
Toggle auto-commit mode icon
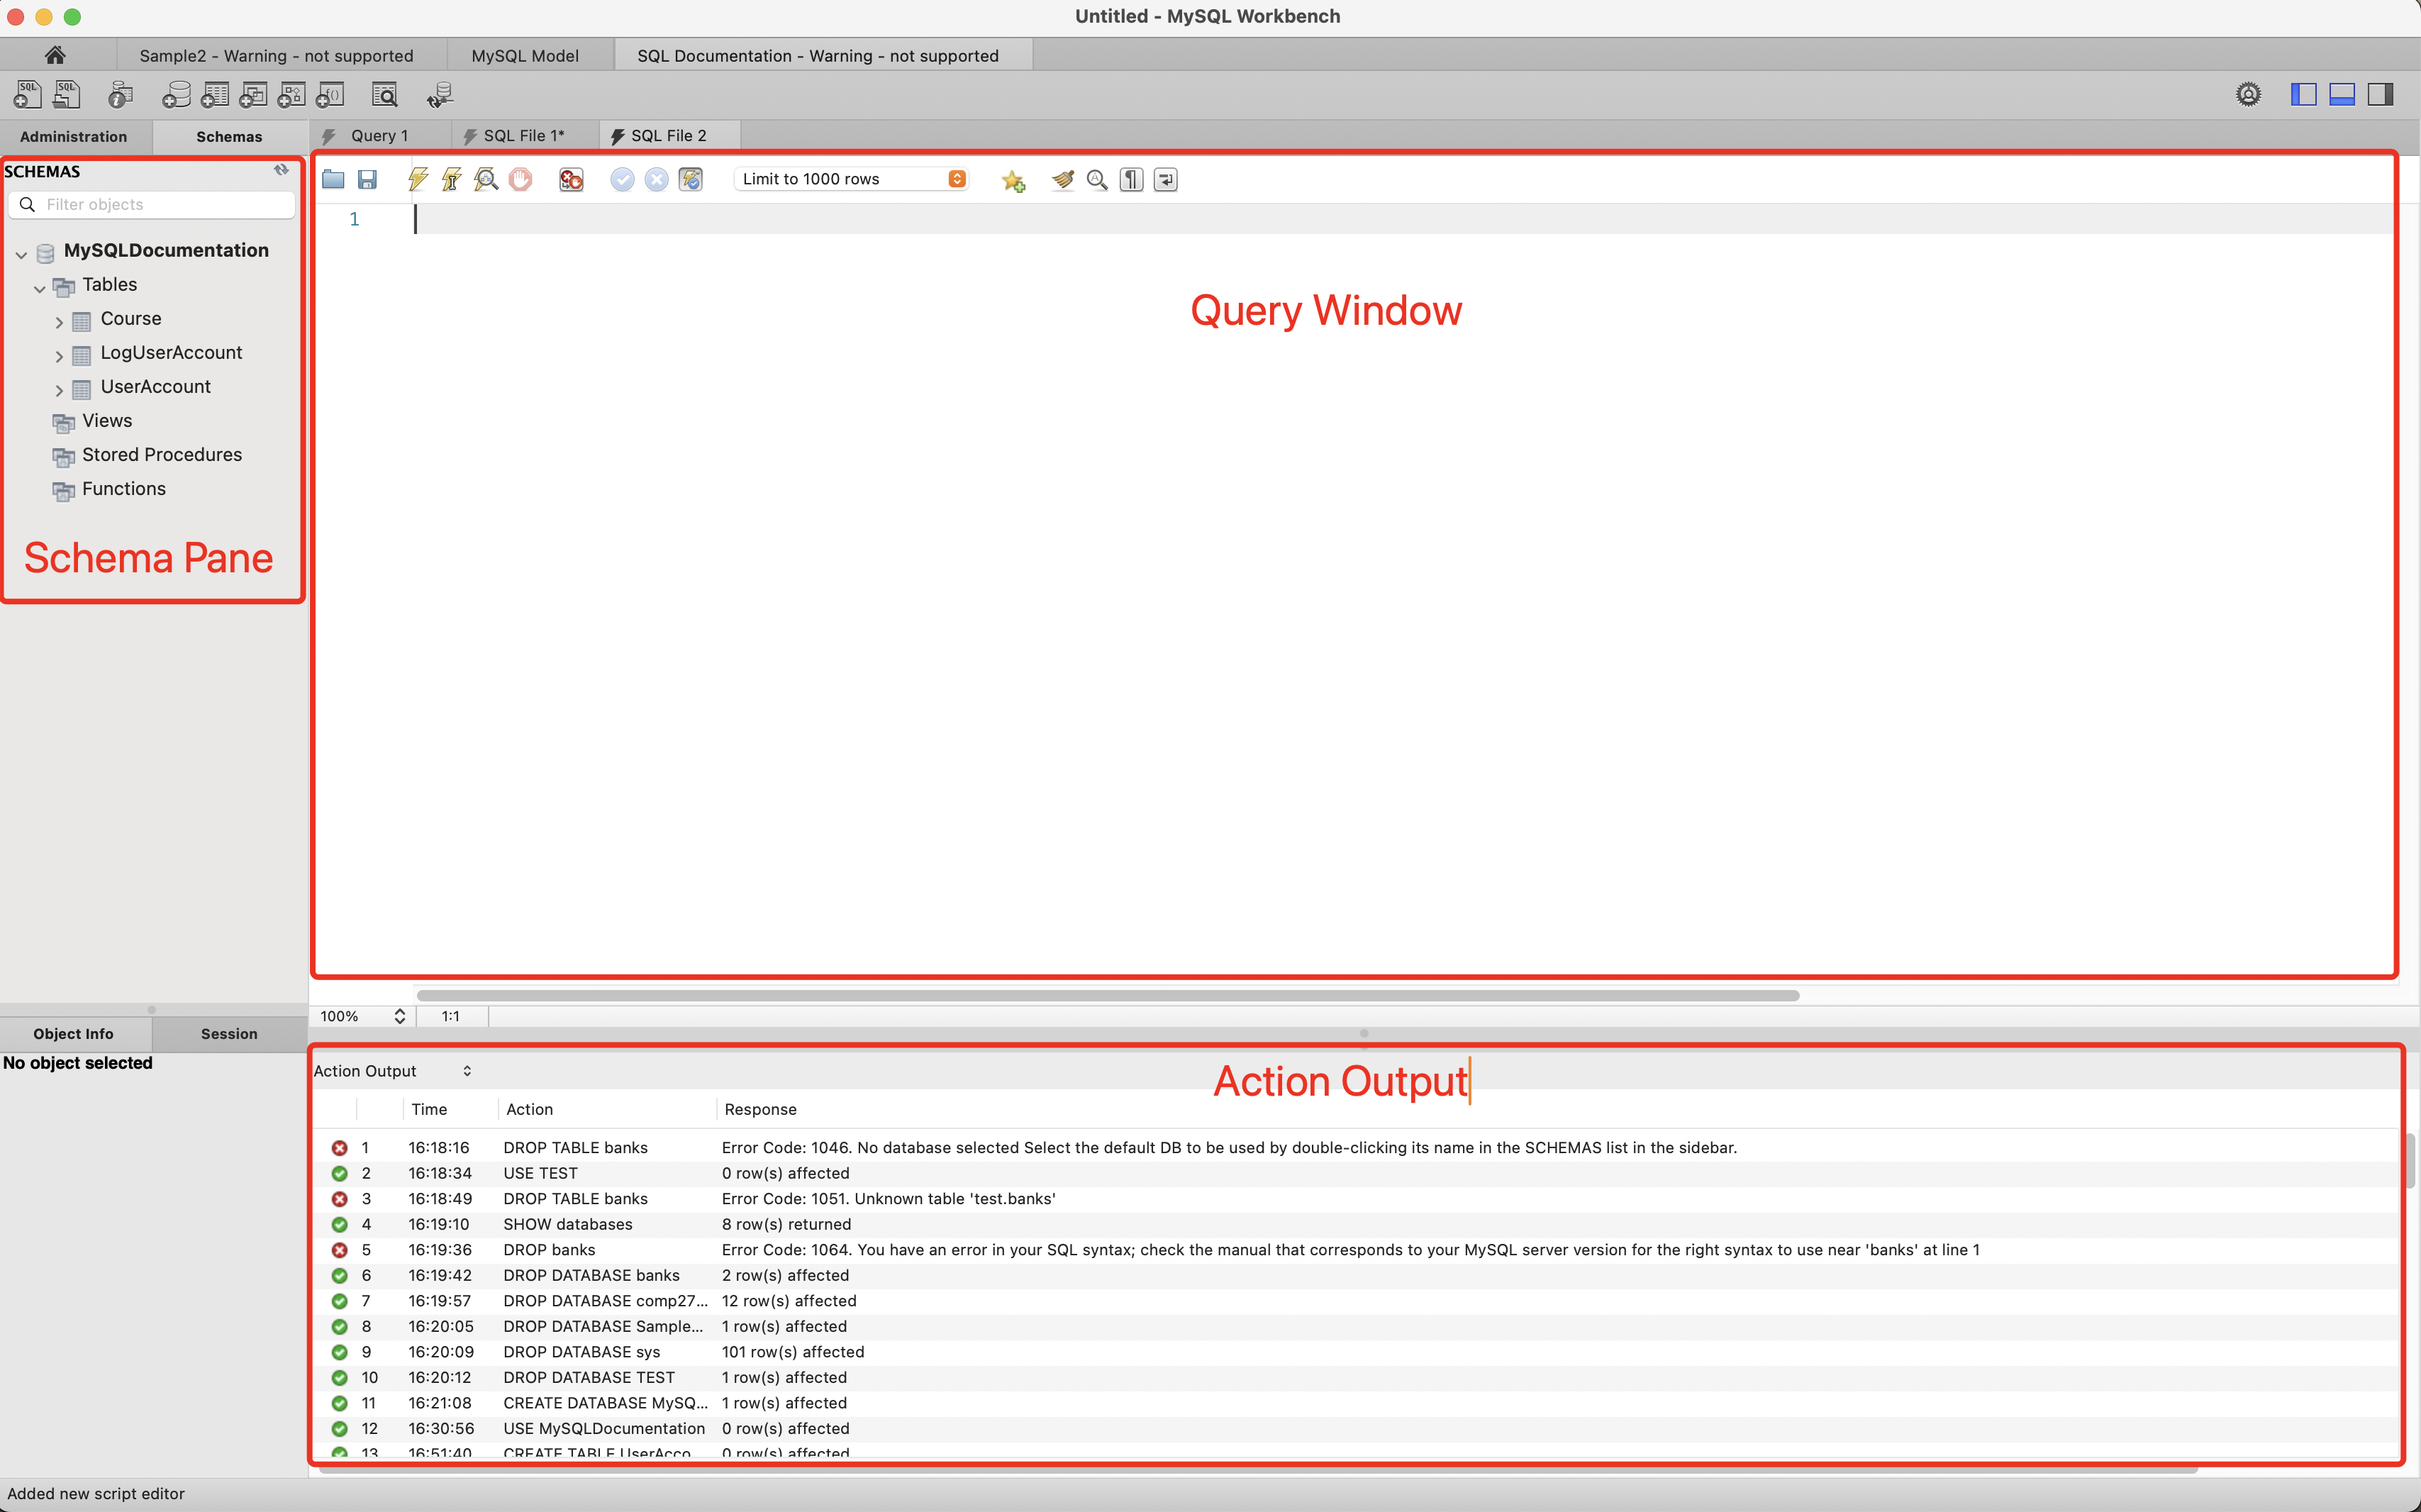691,179
